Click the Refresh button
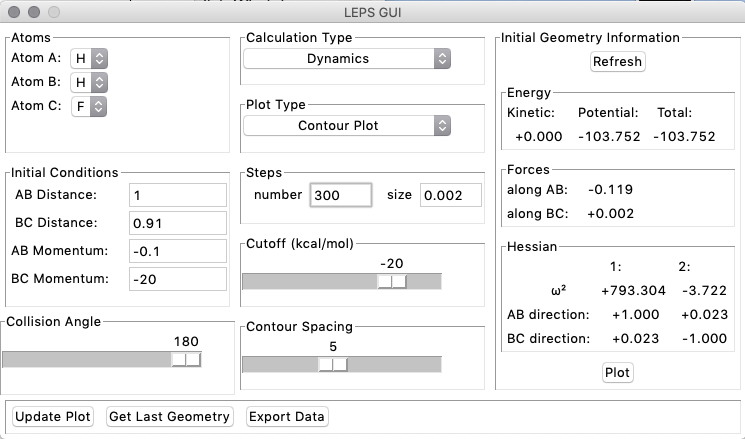This screenshot has height=439, width=745. [x=617, y=62]
